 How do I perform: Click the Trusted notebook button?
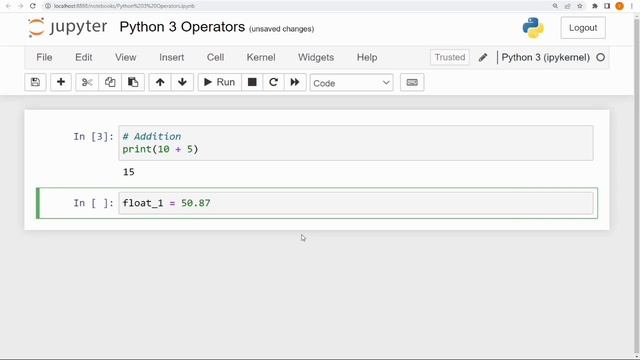click(x=450, y=58)
